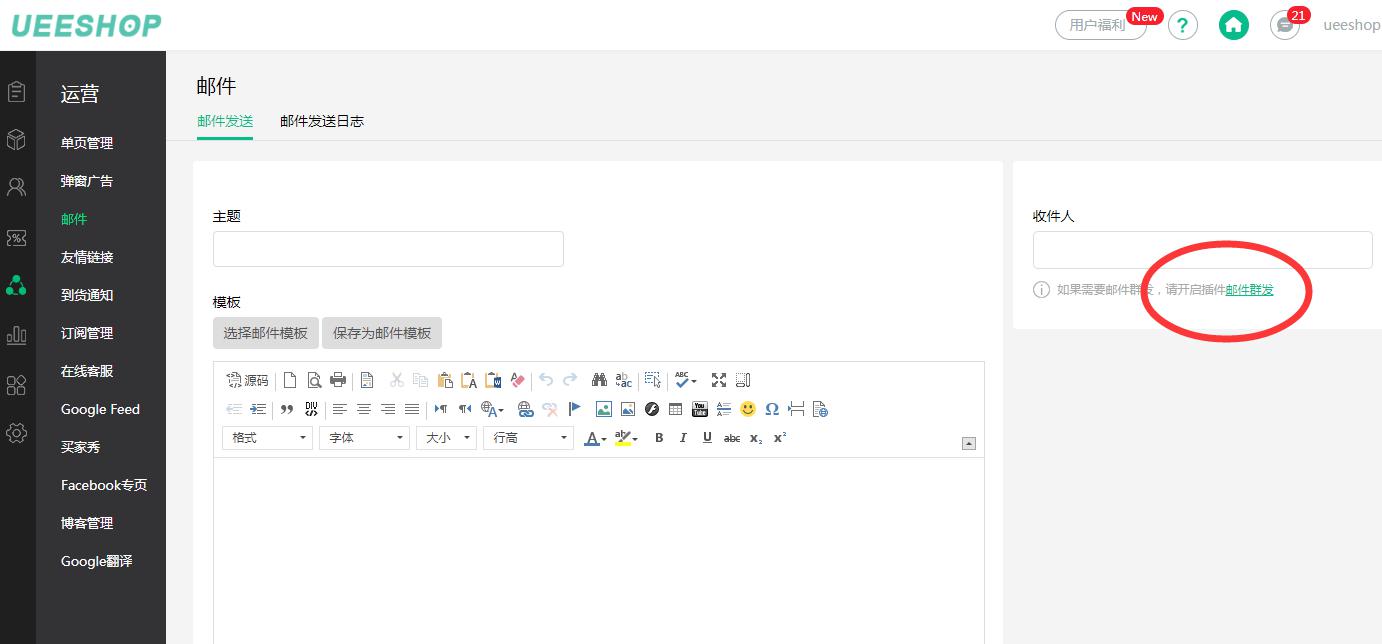Insert special character with Omega icon
Screen dimensions: 1382x644
(772, 409)
